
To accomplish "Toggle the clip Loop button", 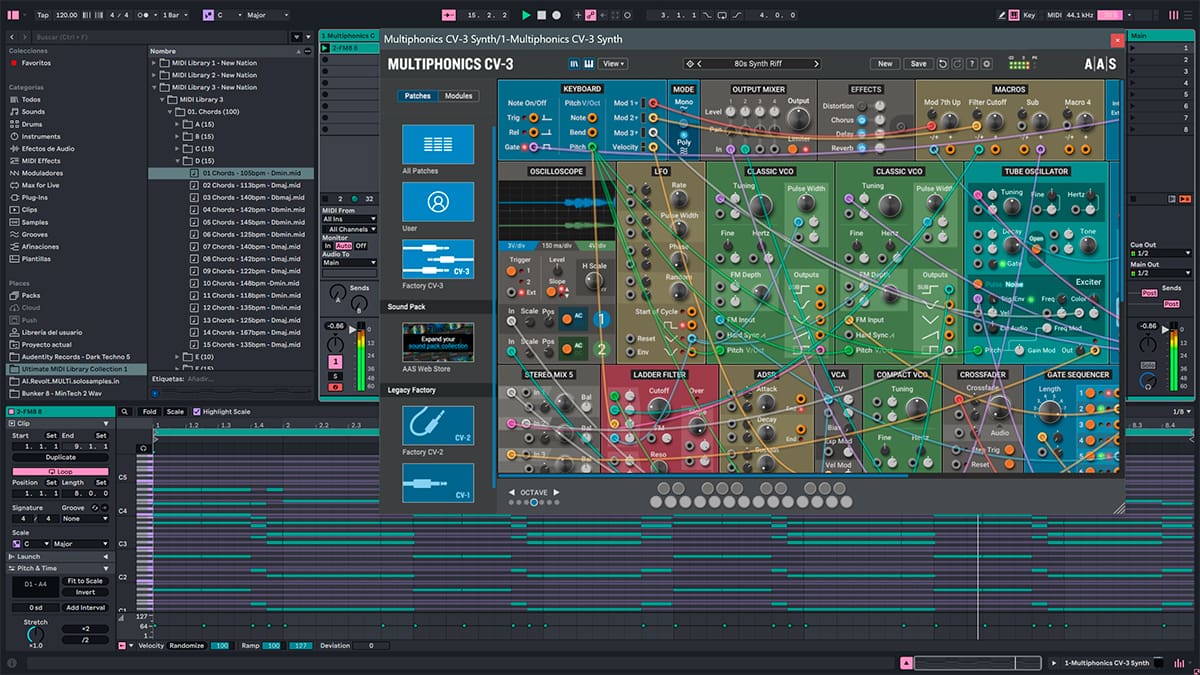I will coord(60,471).
